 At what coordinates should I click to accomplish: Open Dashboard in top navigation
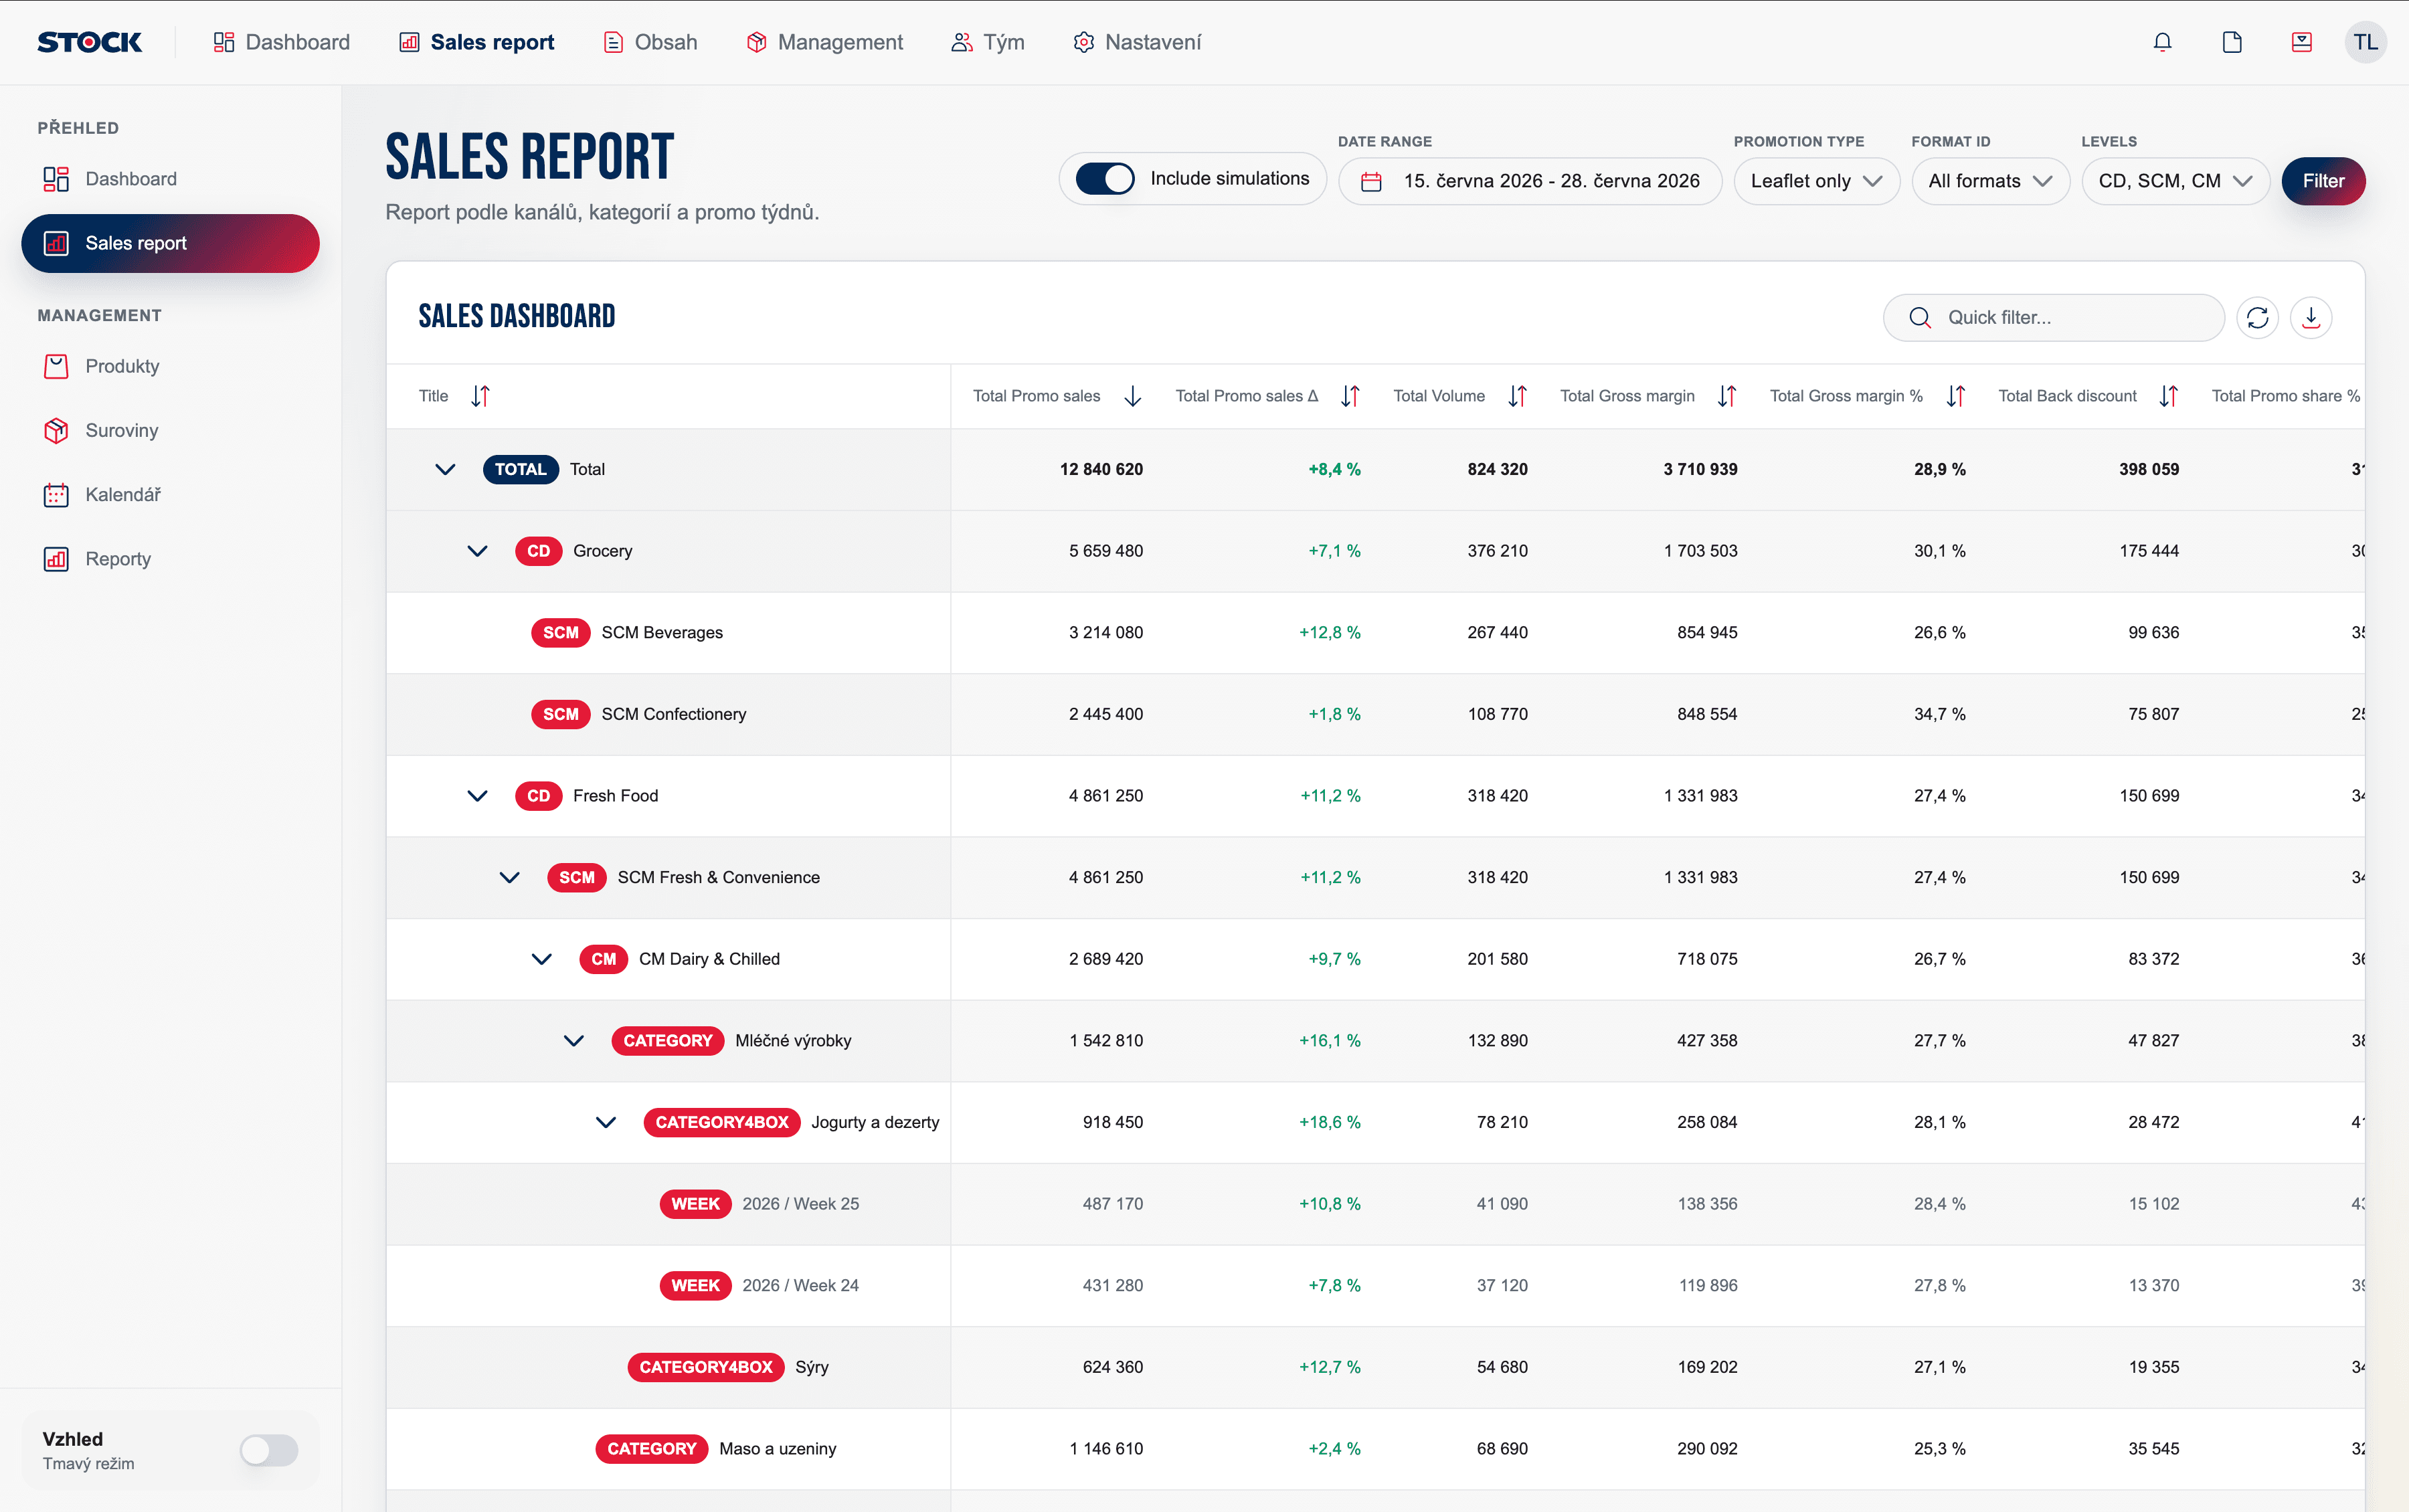(x=281, y=42)
